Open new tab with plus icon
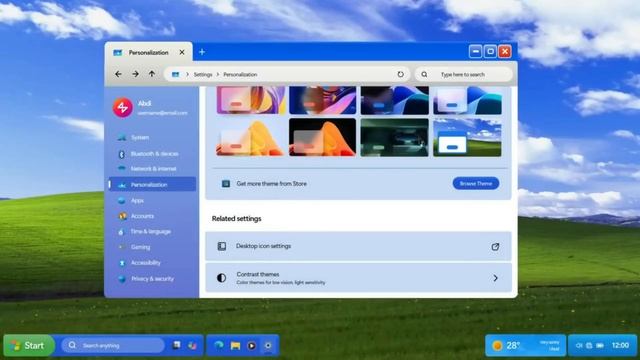This screenshot has height=360, width=640. 202,52
